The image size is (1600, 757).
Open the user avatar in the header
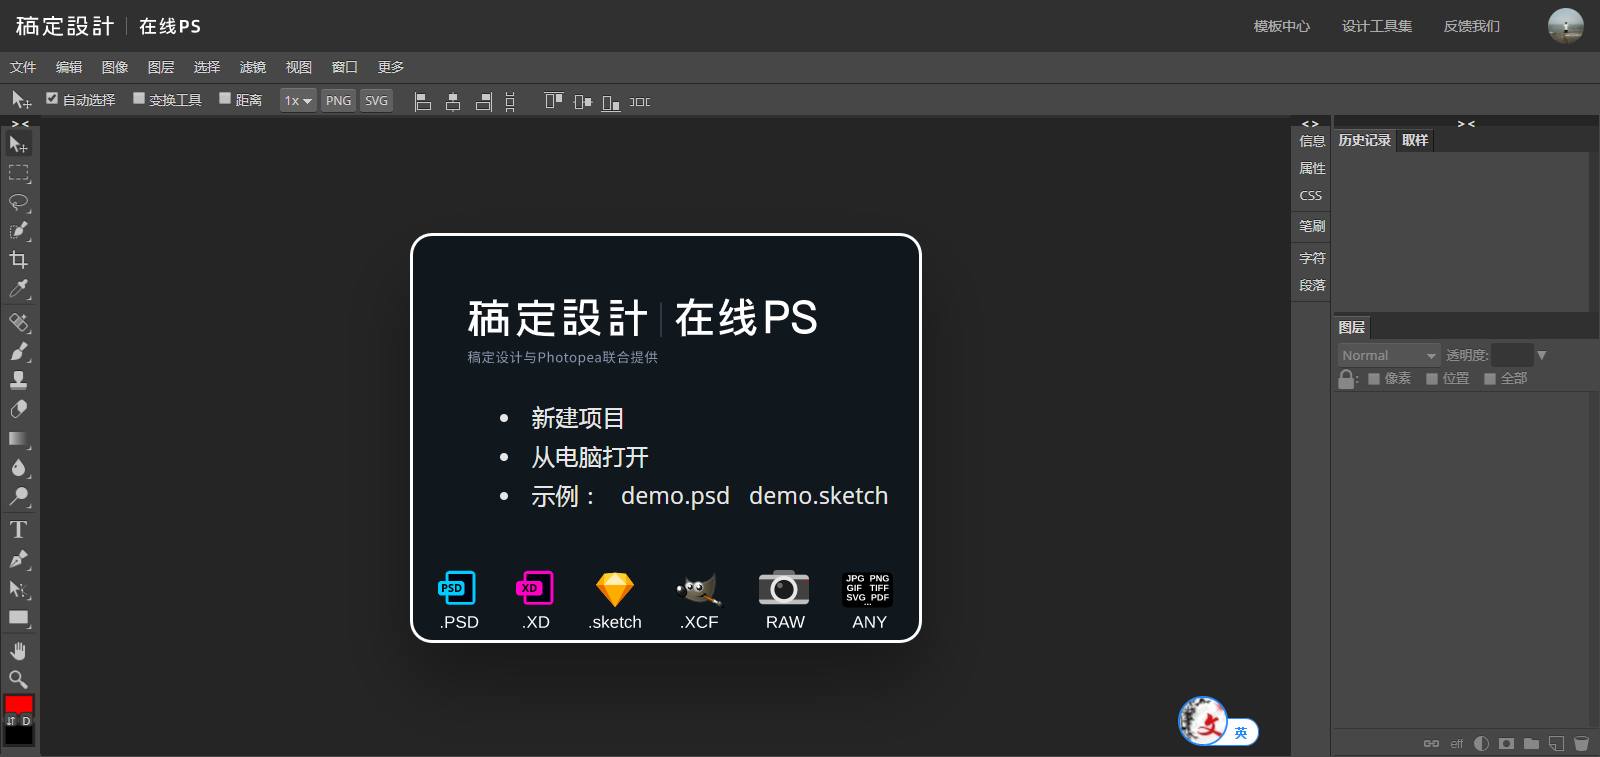(1566, 26)
